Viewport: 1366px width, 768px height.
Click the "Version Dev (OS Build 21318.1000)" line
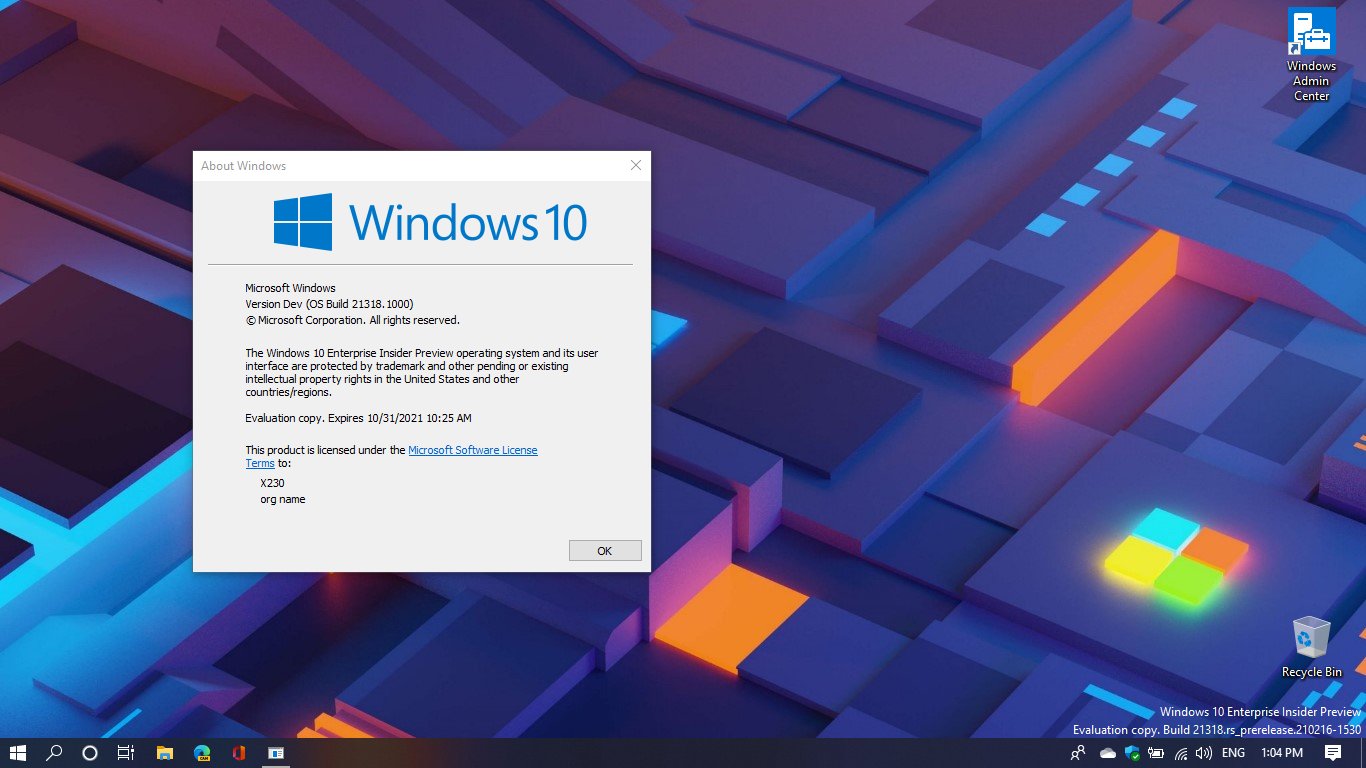329,304
